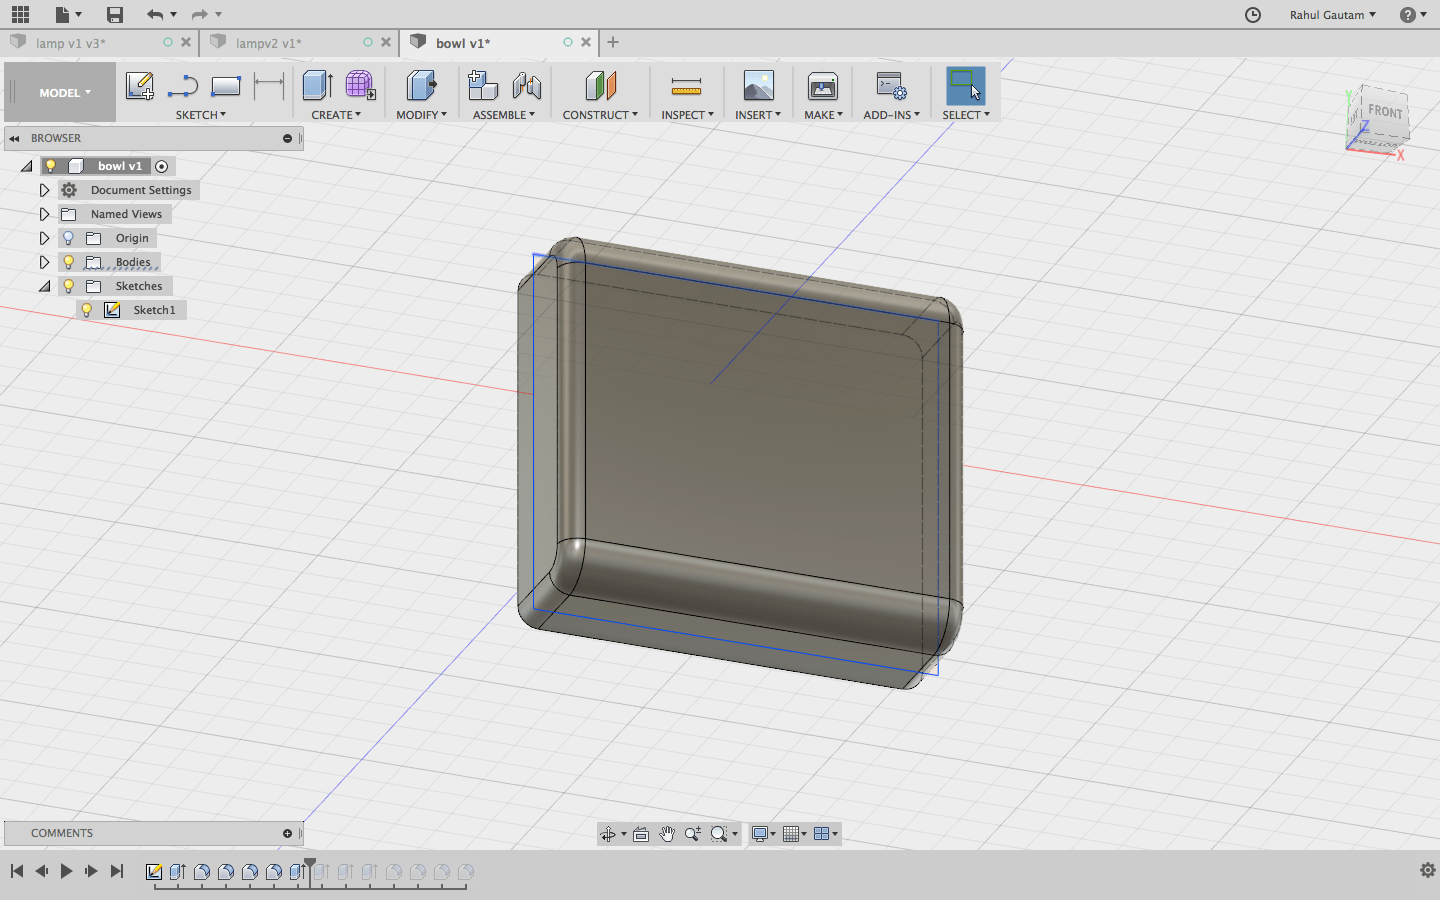Image resolution: width=1440 pixels, height=900 pixels.
Task: Select the Sketch Dimension tool
Action: click(269, 86)
